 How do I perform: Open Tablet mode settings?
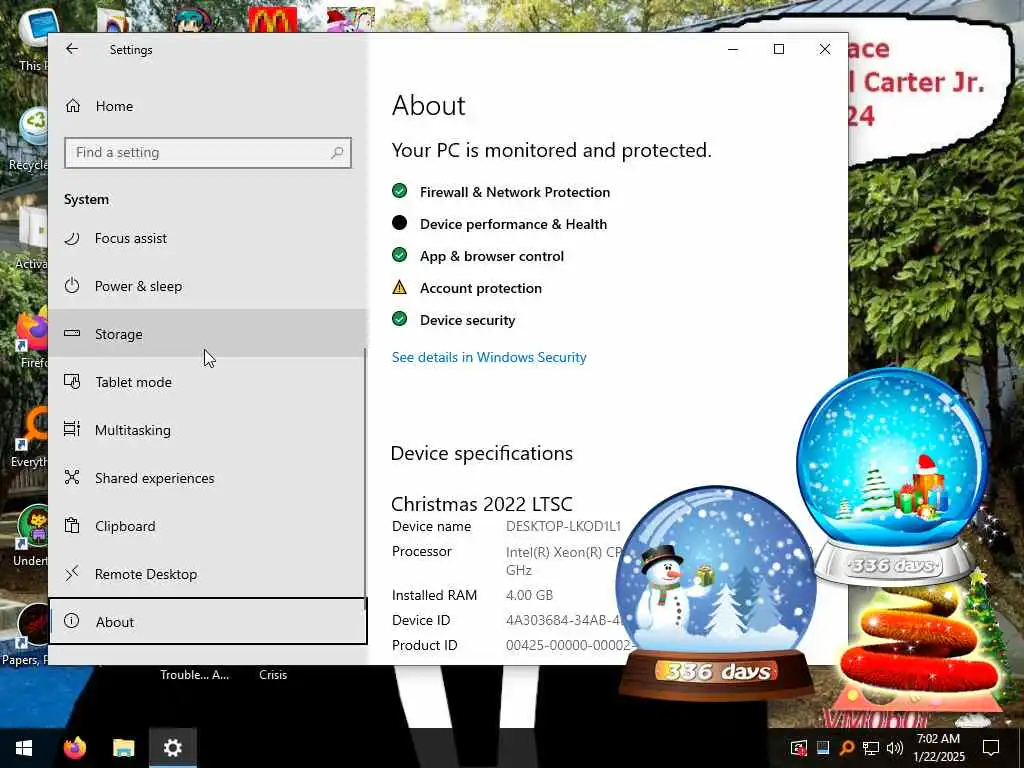click(208, 382)
